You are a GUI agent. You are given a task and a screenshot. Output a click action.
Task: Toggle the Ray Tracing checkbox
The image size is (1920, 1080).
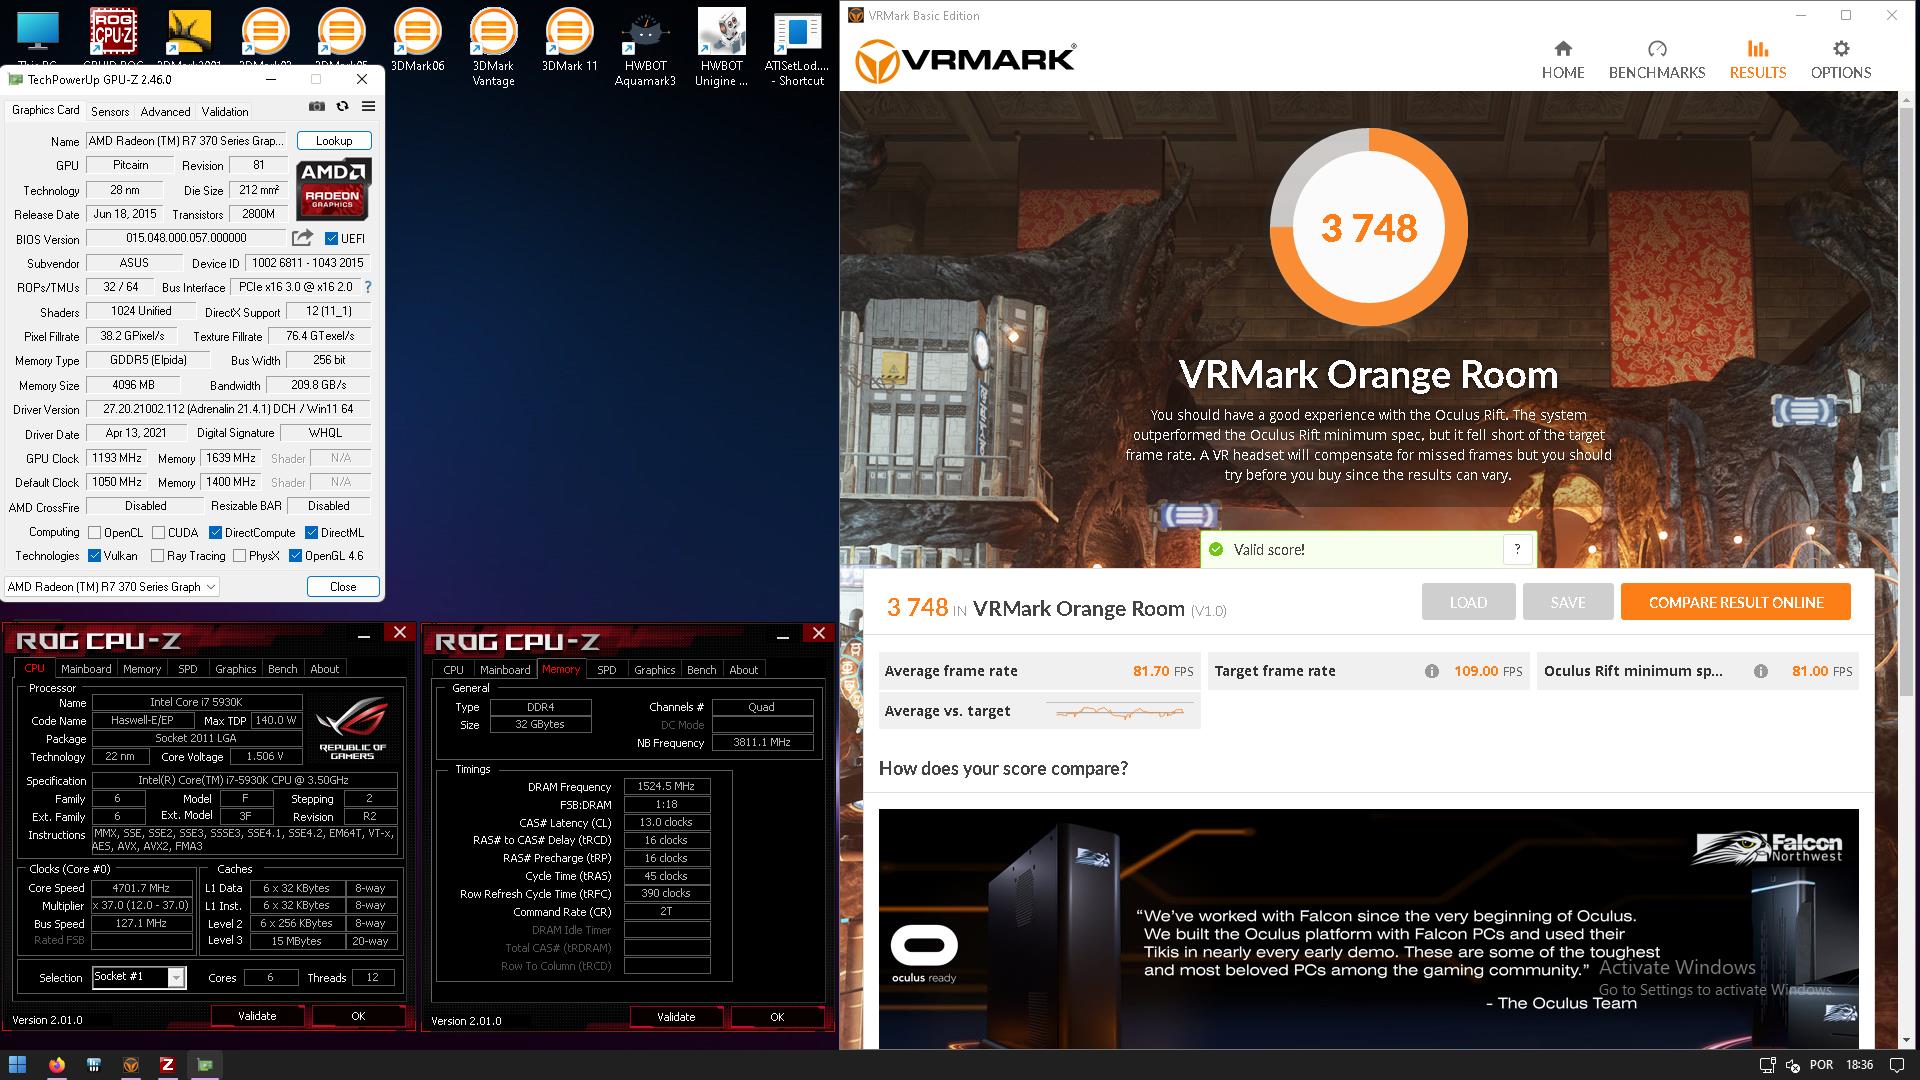[x=157, y=556]
